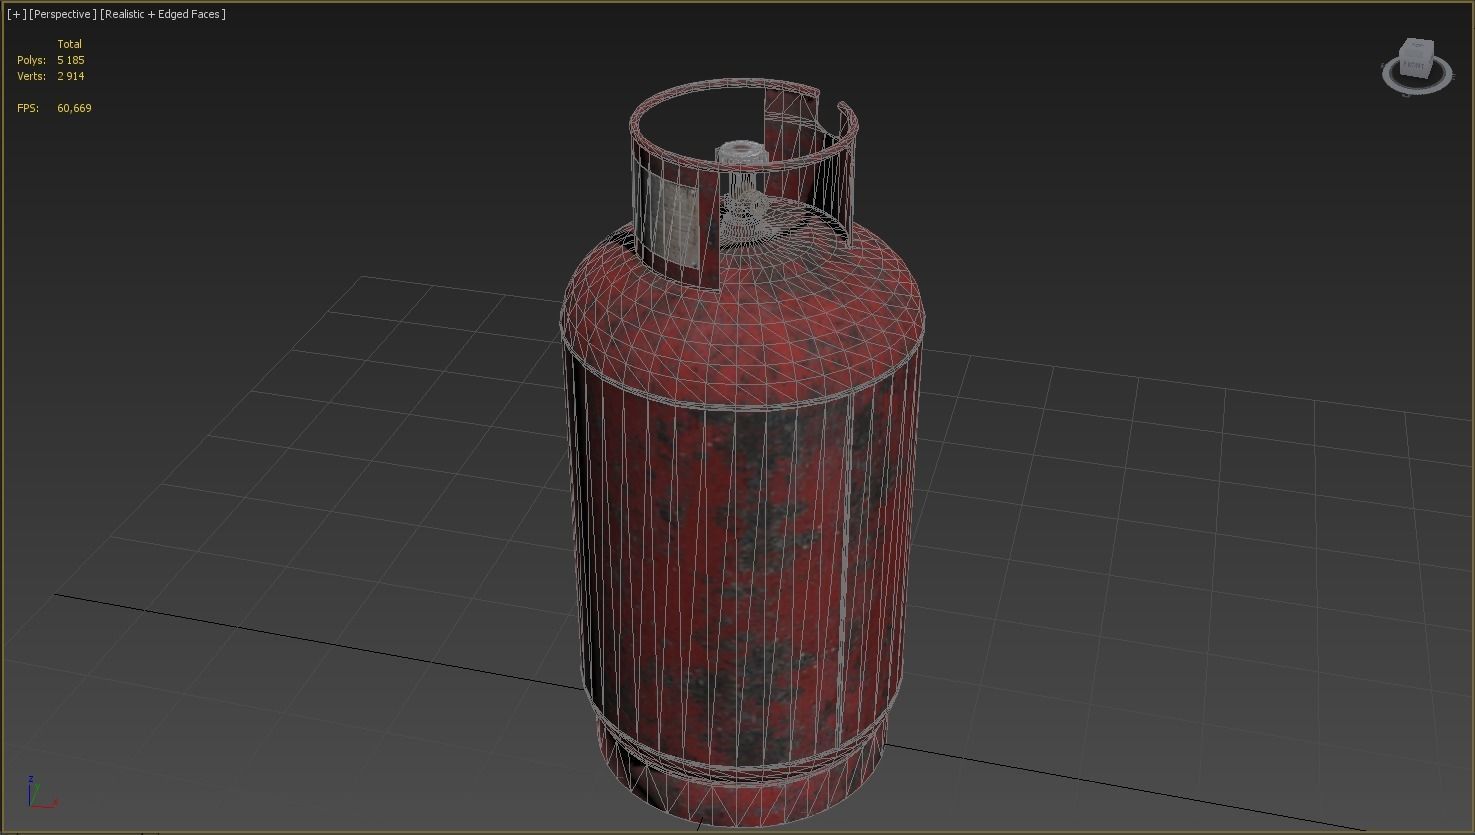
Task: Click the Verts count value 2 914
Action: click(x=71, y=76)
